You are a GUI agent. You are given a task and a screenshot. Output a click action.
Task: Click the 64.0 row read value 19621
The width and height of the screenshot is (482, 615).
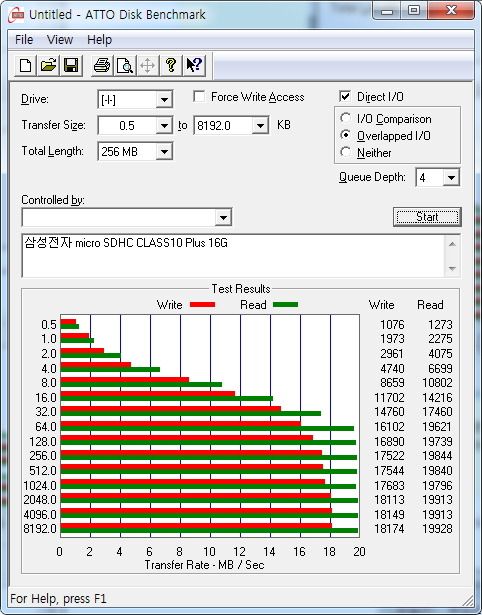pos(437,427)
